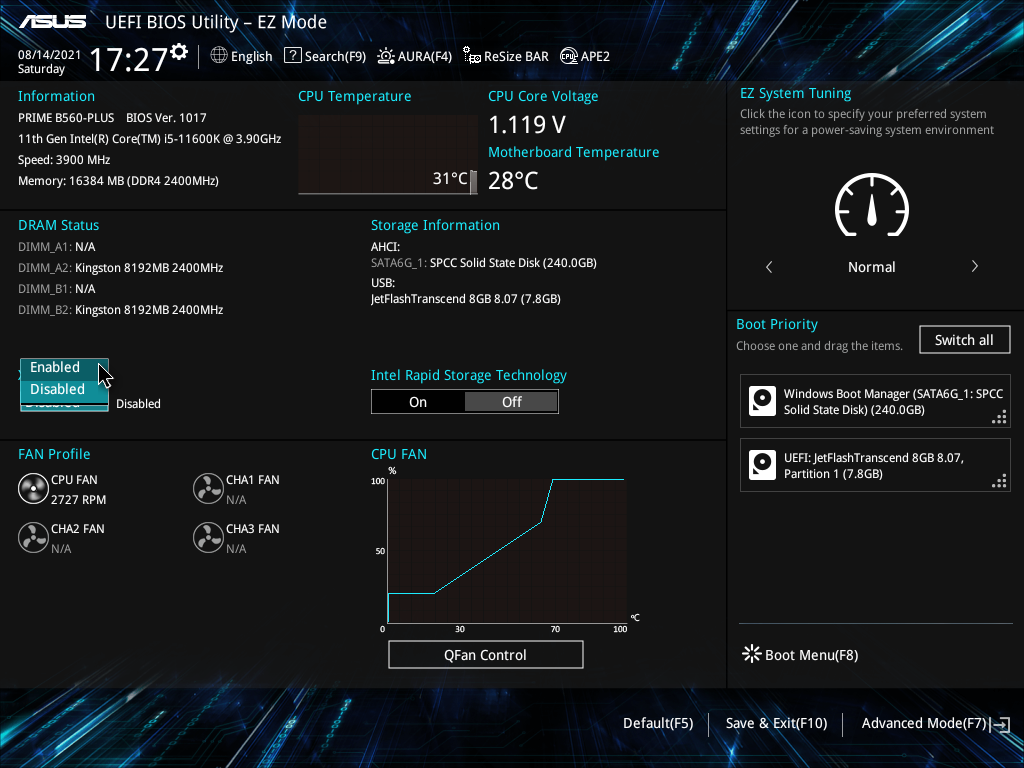The height and width of the screenshot is (768, 1024).
Task: Select the Windows Boot Manager boot entry
Action: (875, 402)
